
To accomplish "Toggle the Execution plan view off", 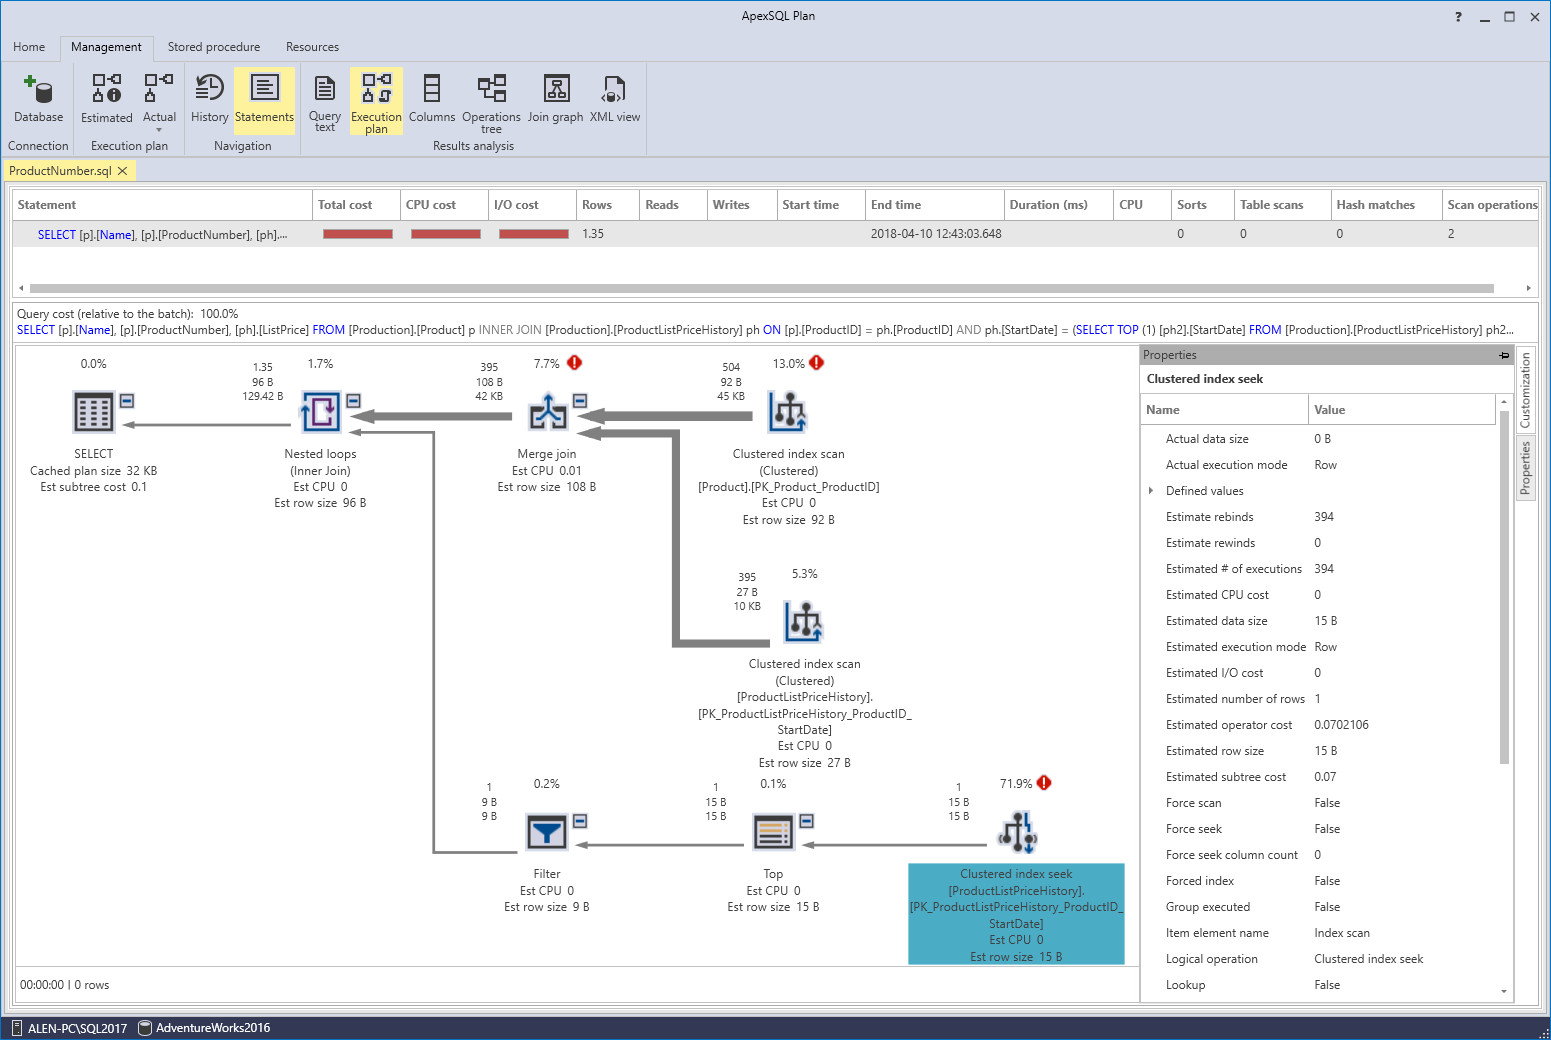I will coord(376,101).
